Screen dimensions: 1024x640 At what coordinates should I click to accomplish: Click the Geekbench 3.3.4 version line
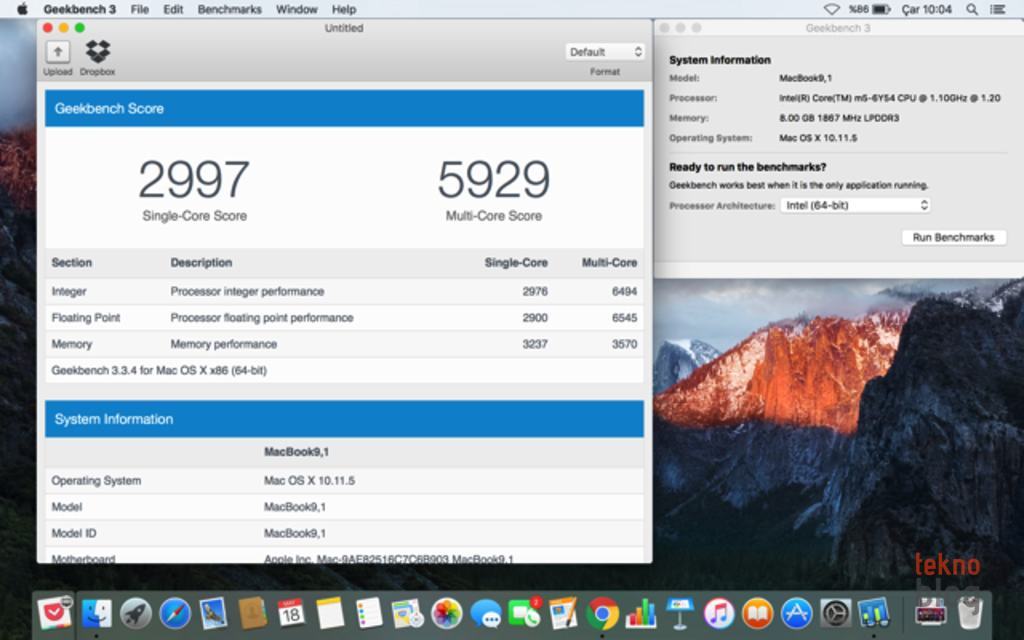[x=159, y=370]
